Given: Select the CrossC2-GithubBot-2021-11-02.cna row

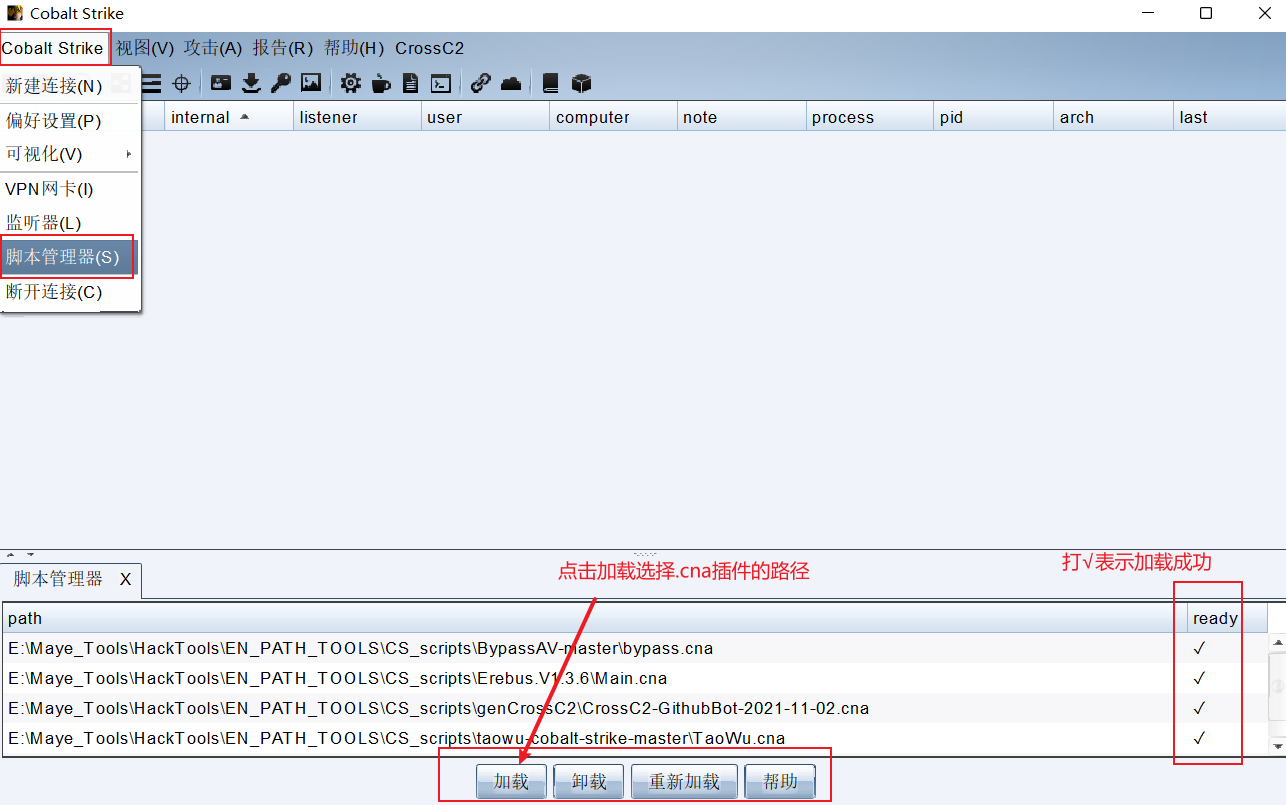Looking at the screenshot, I should (635, 708).
